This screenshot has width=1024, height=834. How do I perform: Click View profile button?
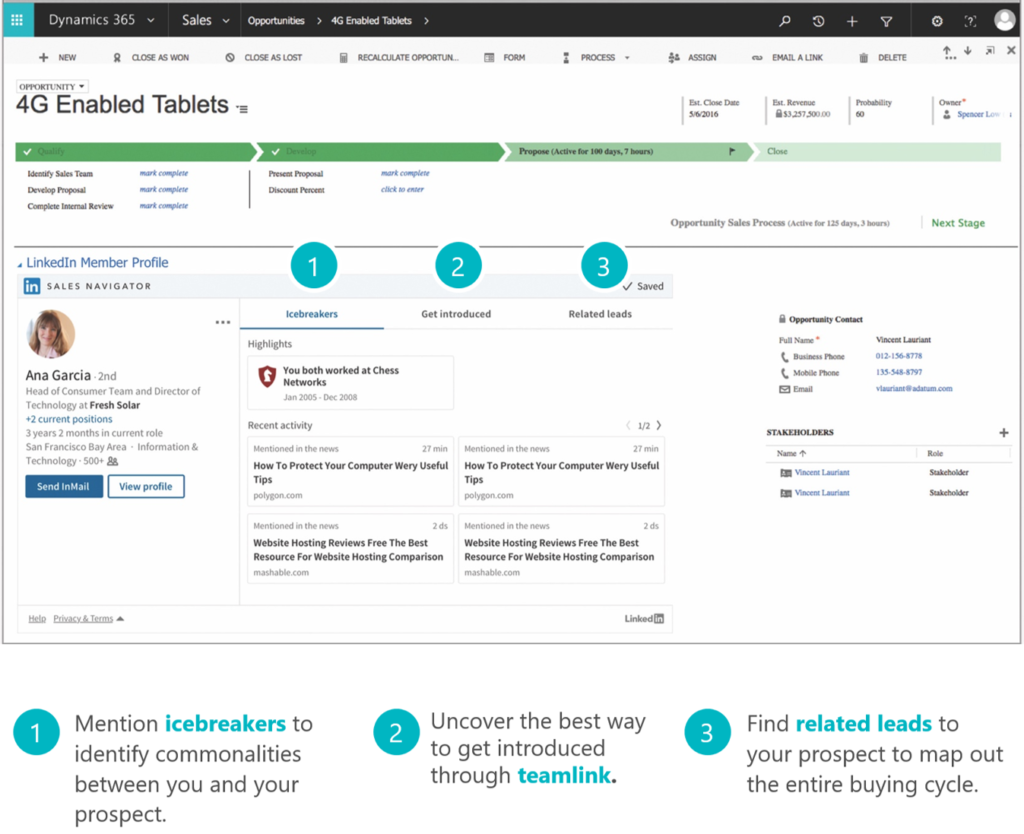point(146,487)
